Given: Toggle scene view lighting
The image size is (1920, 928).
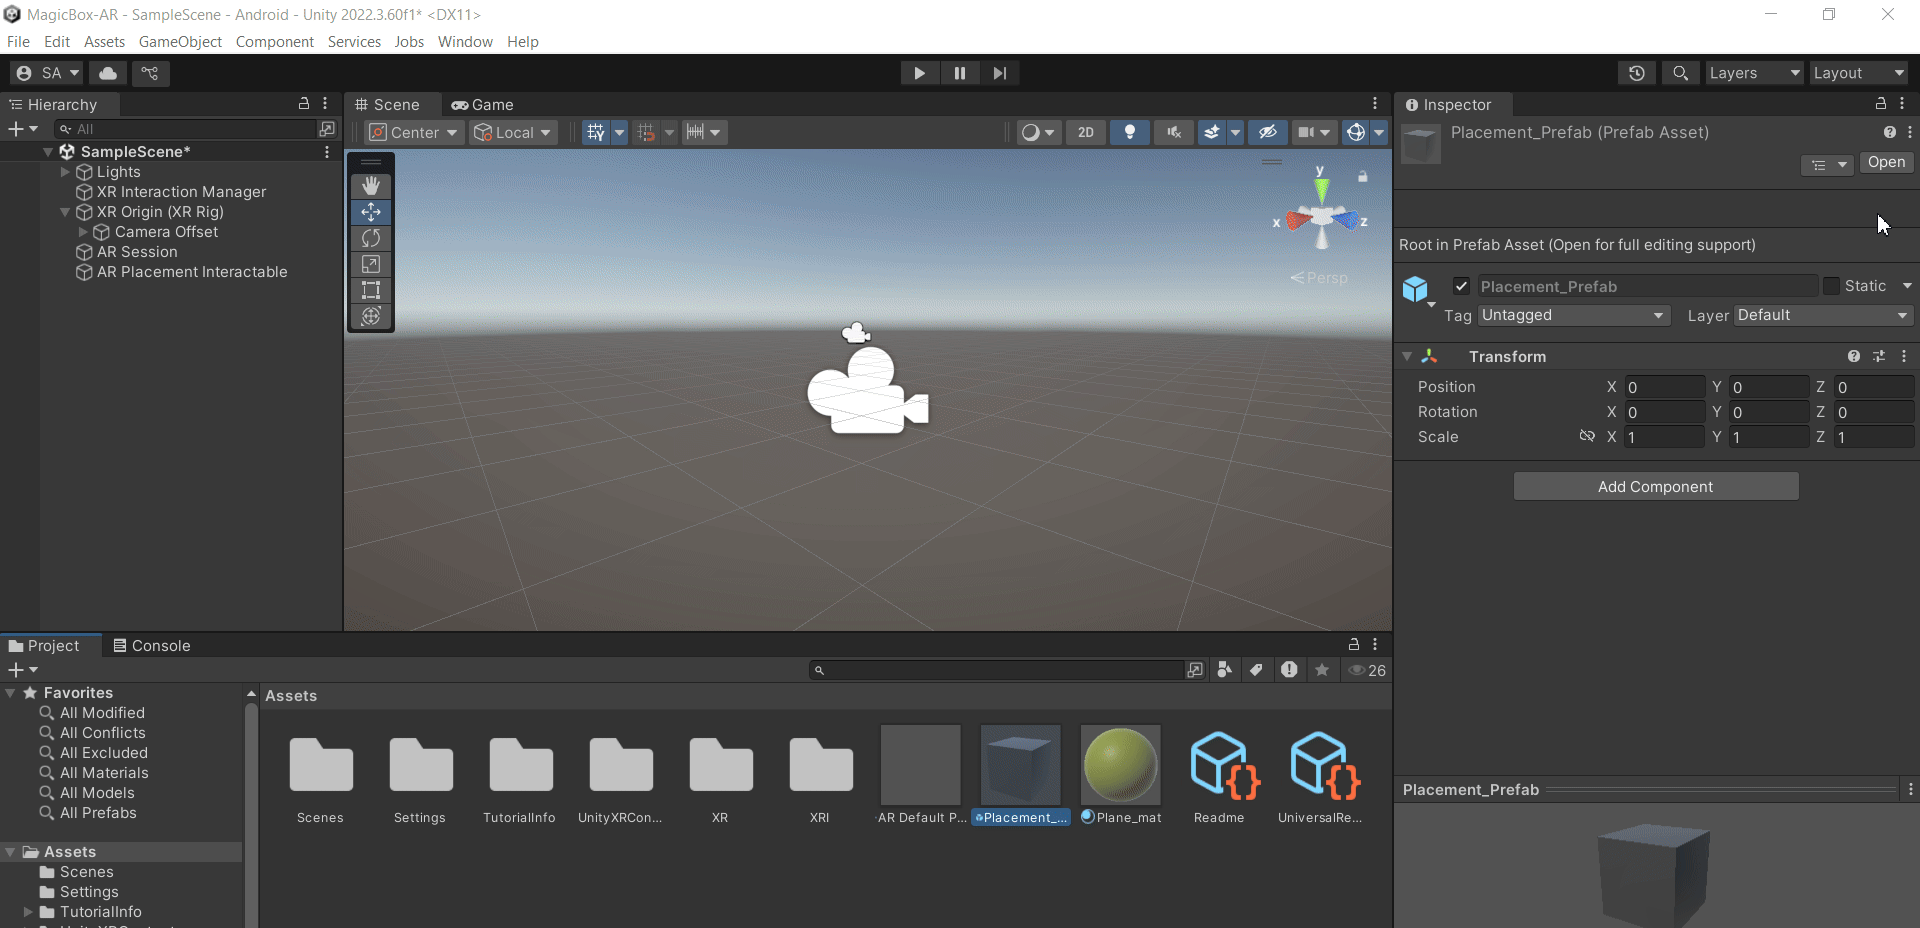Looking at the screenshot, I should [x=1130, y=132].
